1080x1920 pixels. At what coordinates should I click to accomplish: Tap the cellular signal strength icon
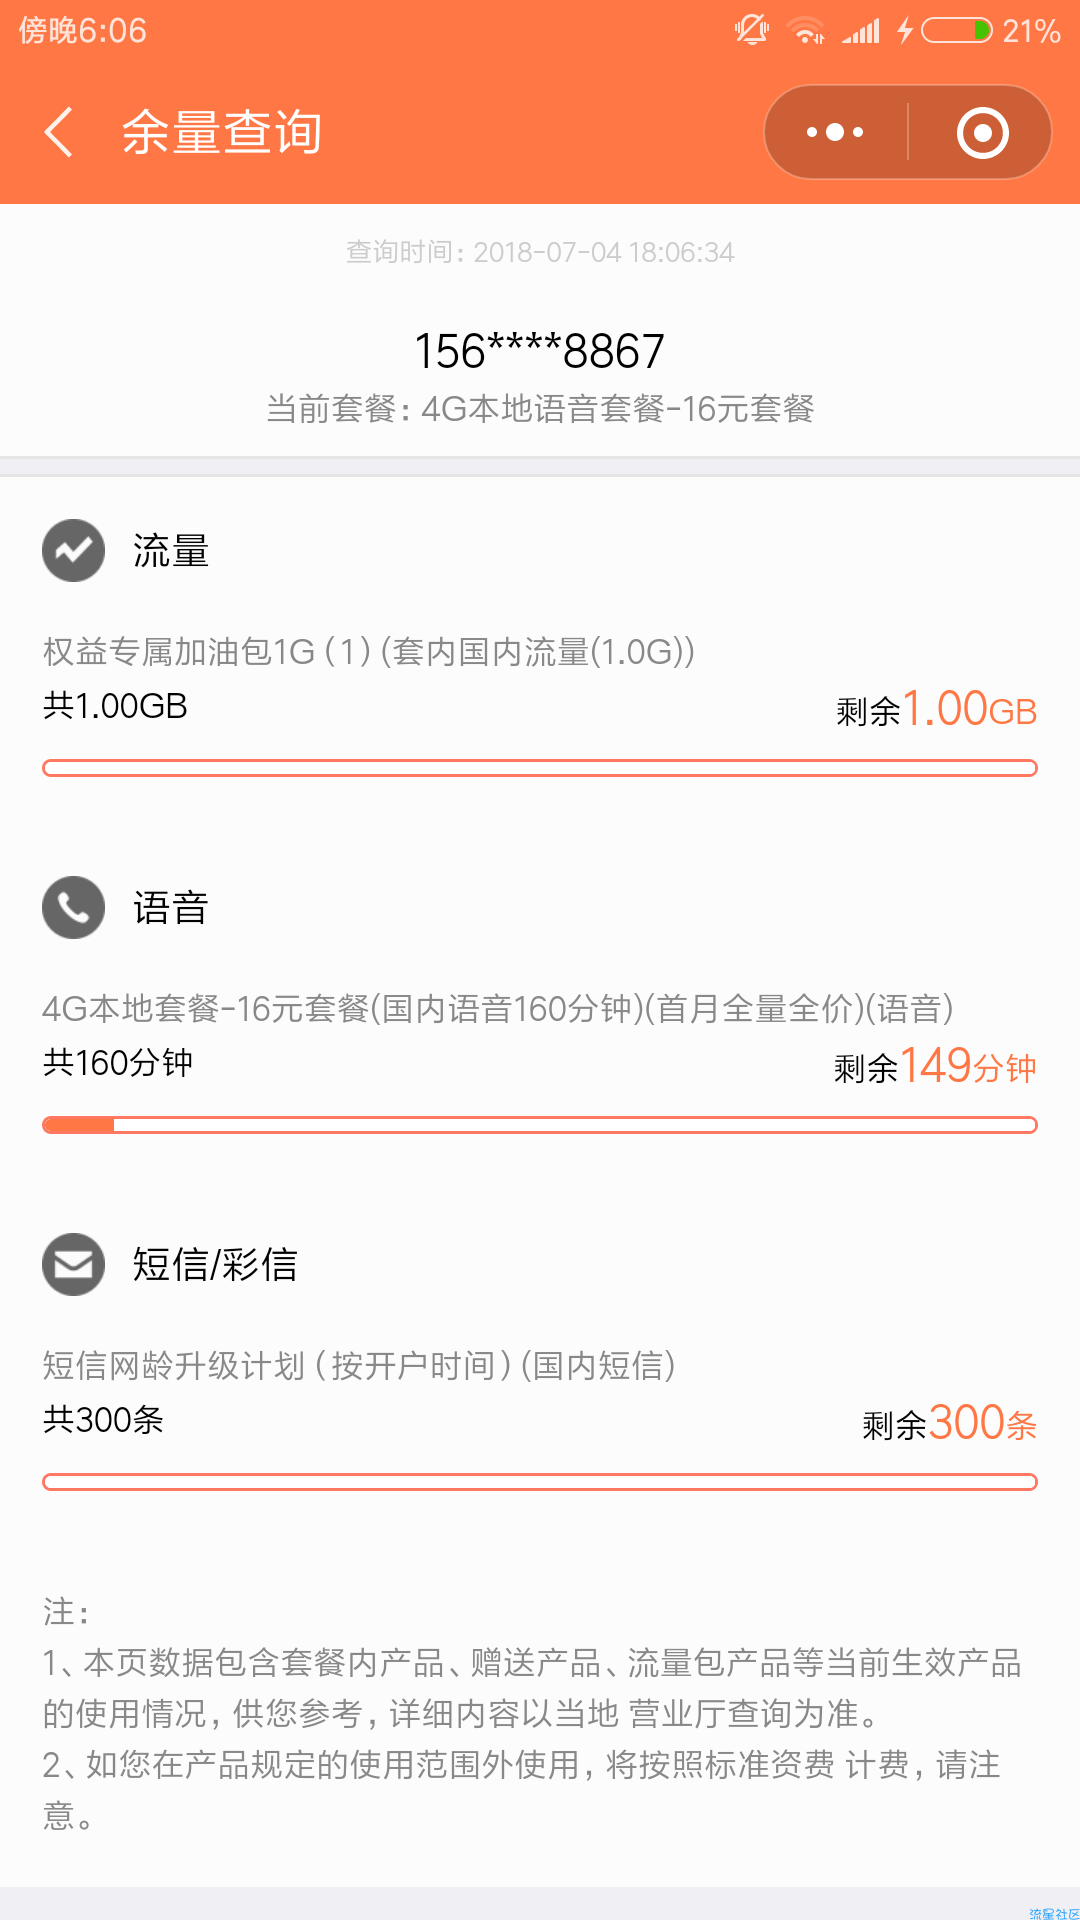[861, 31]
